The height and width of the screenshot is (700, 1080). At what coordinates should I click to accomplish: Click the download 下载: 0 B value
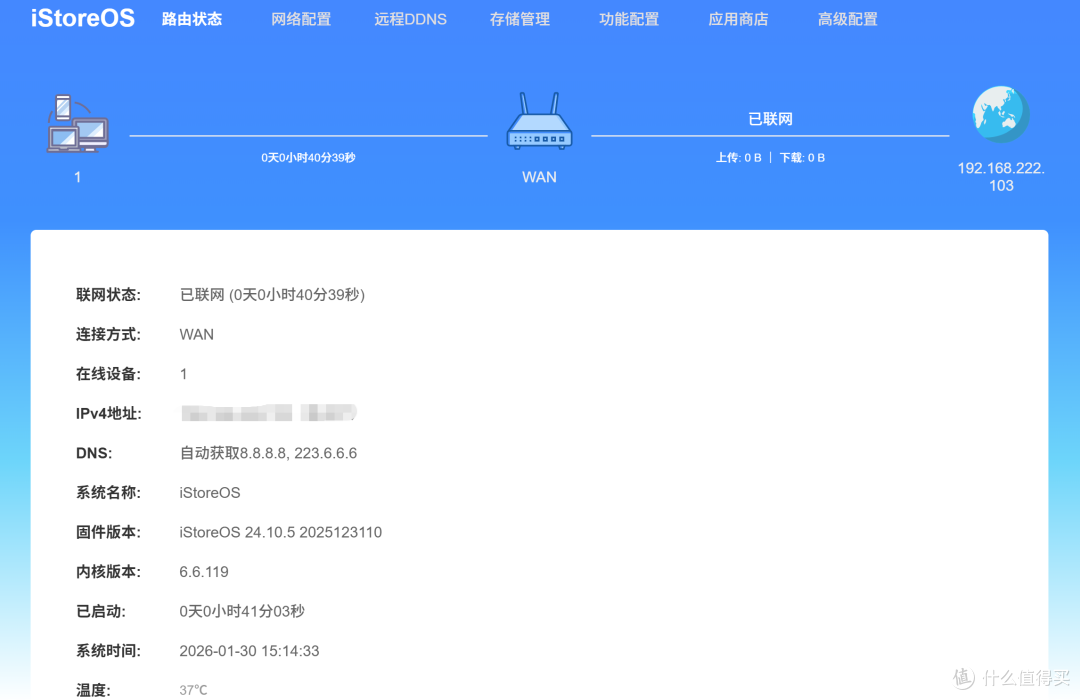(802, 158)
